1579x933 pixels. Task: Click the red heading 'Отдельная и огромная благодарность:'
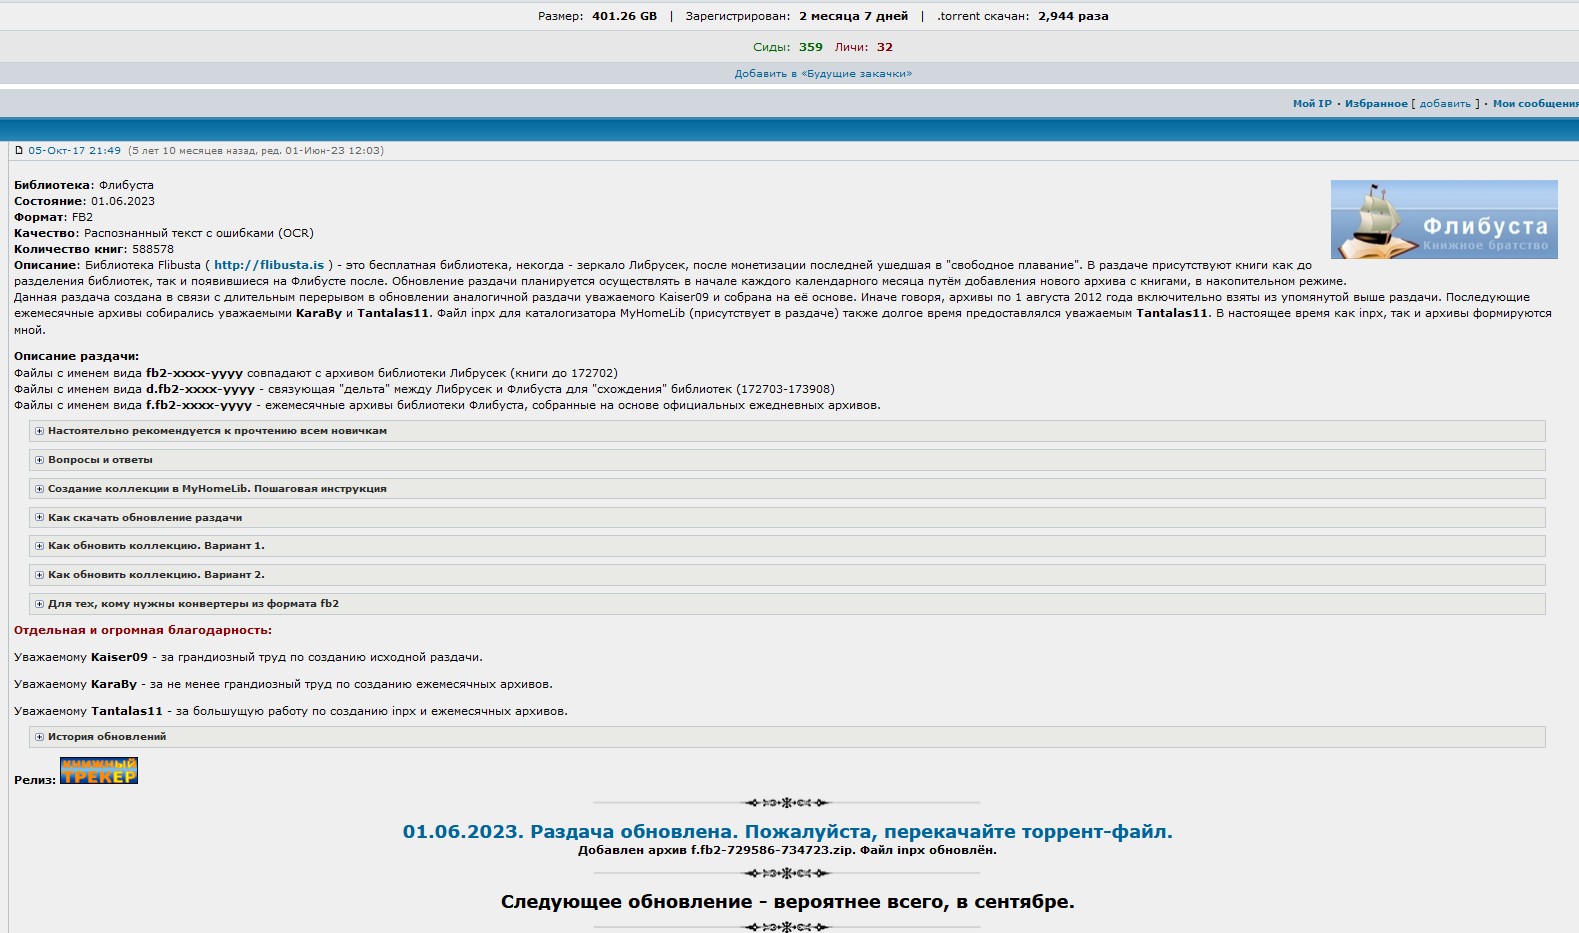(143, 630)
